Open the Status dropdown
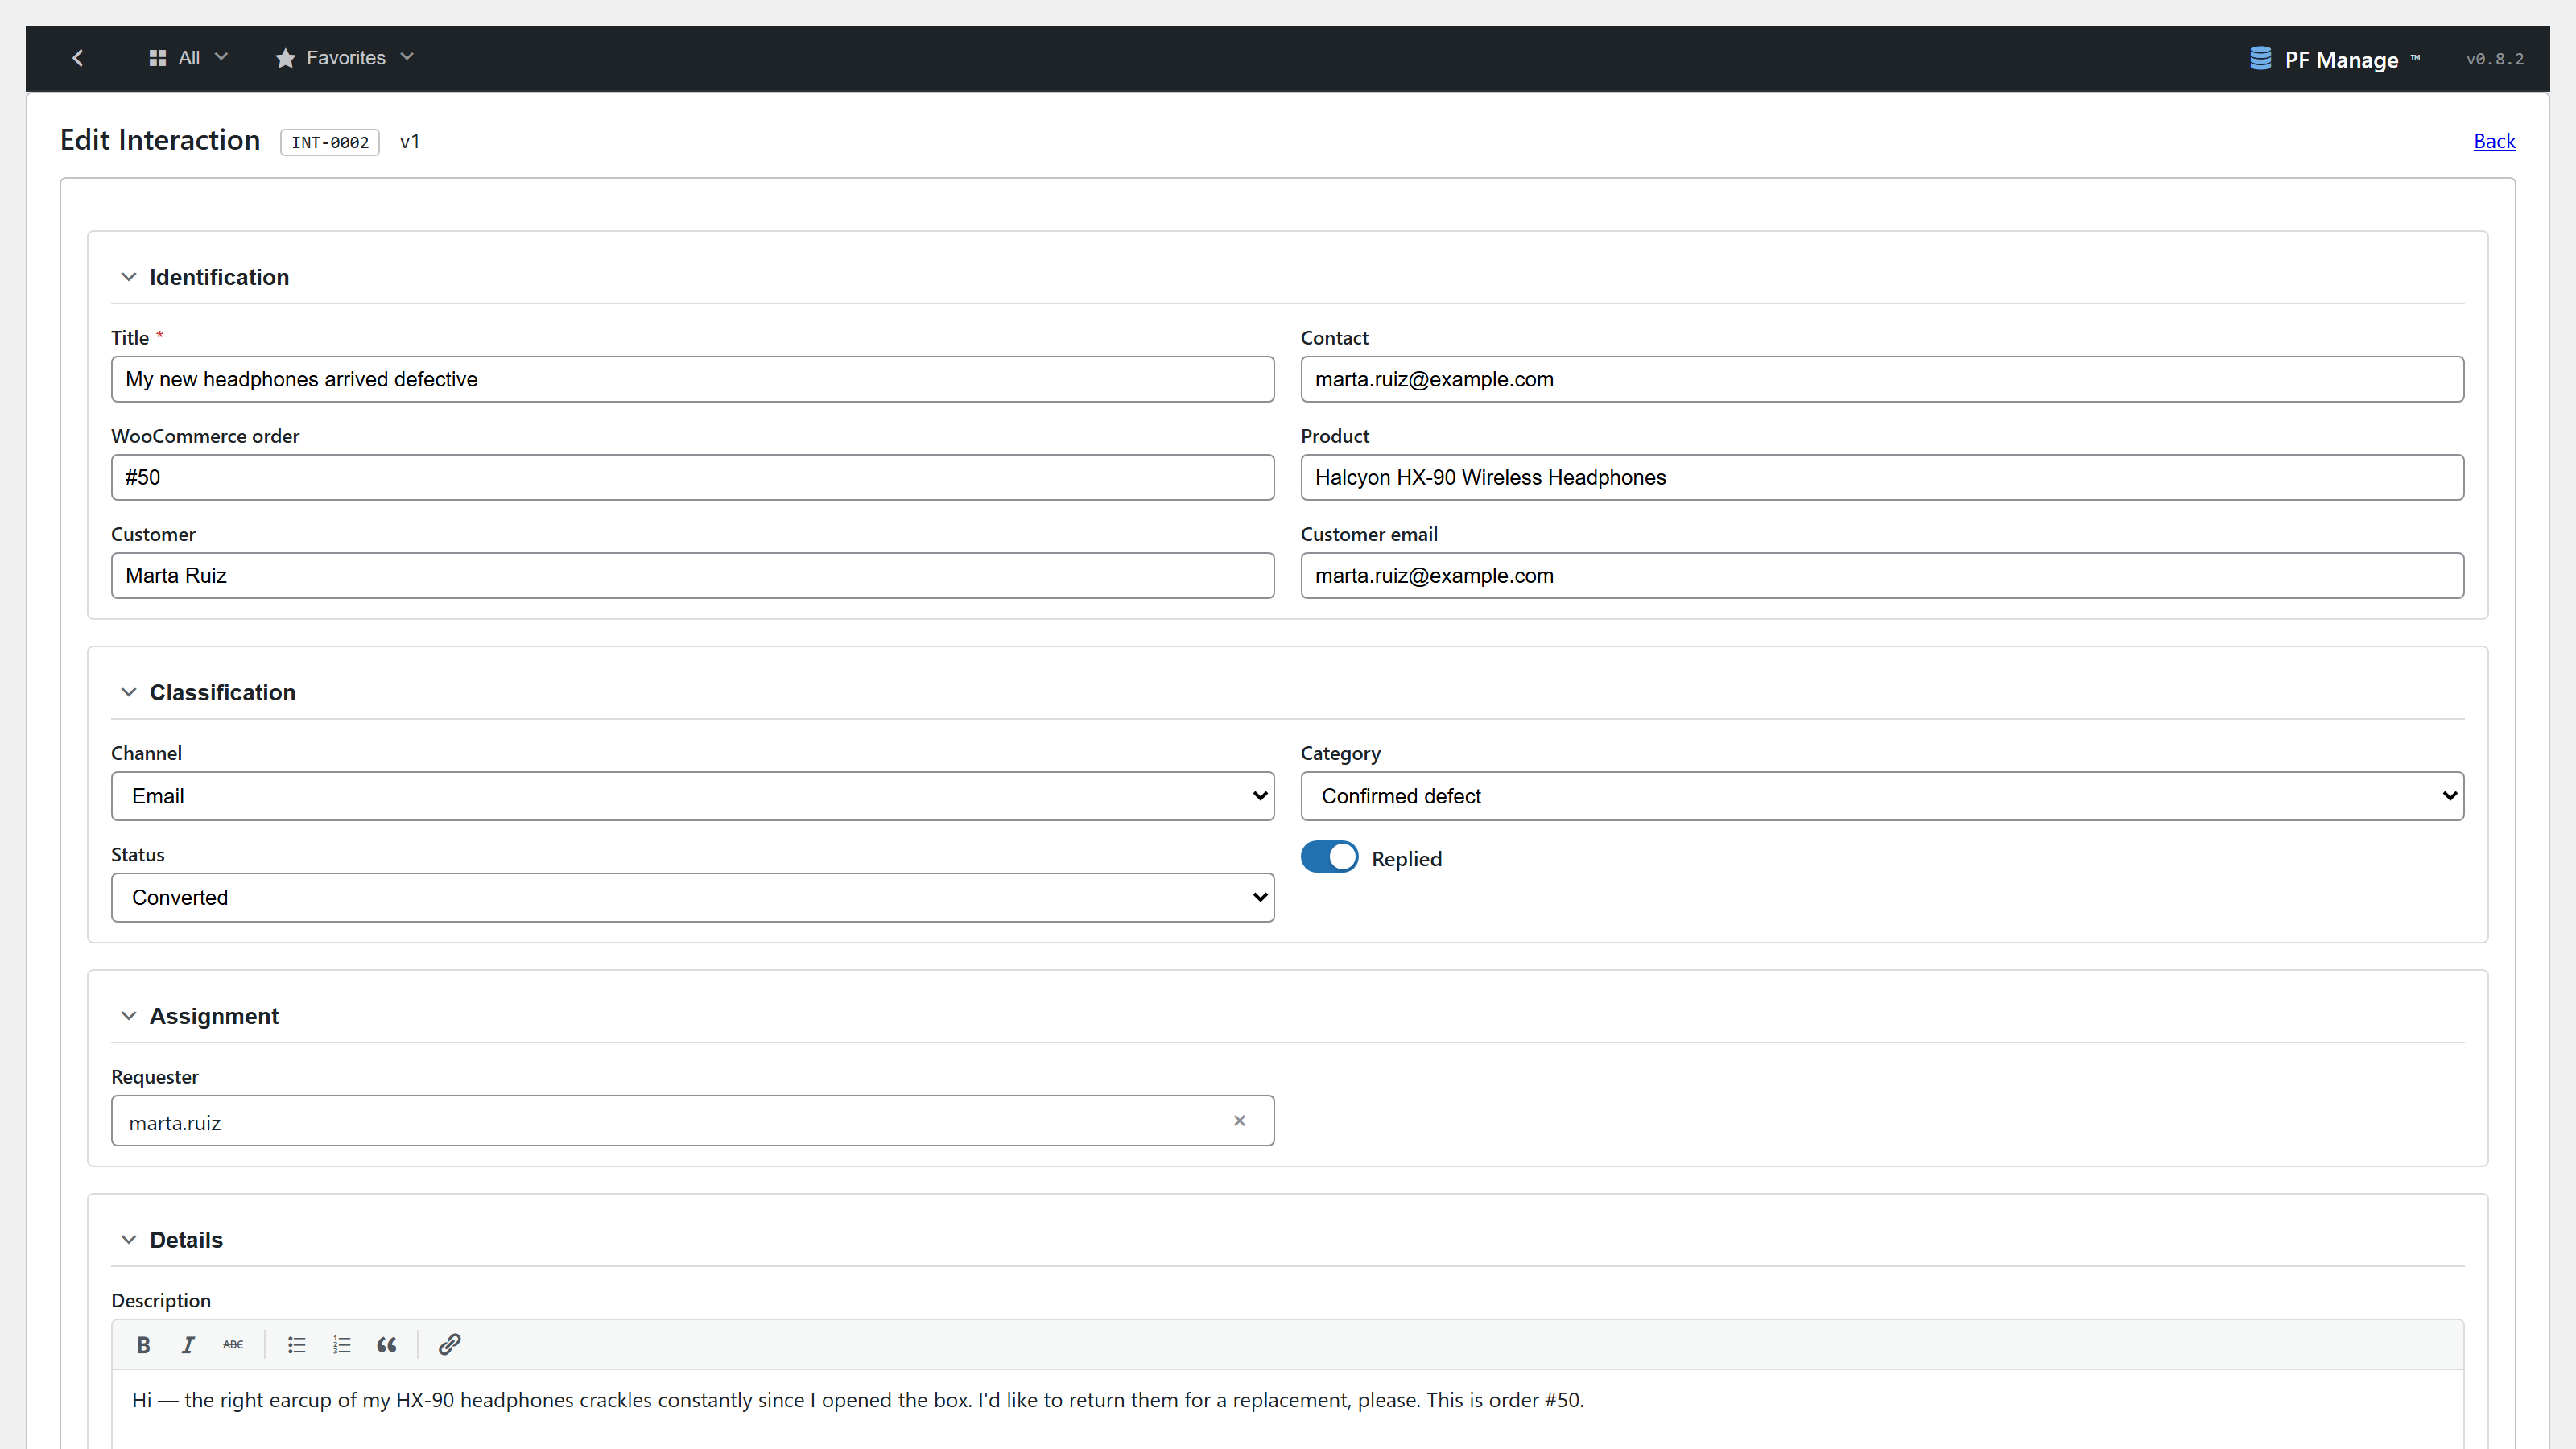This screenshot has width=2576, height=1449. coord(692,898)
